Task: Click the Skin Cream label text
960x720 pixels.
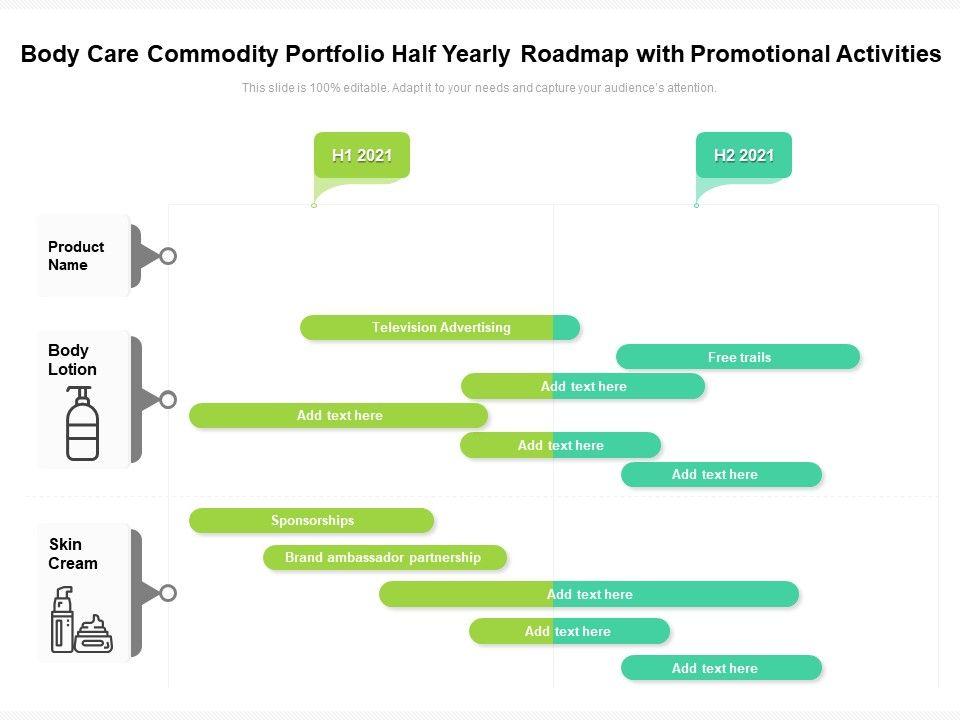Action: click(x=73, y=554)
